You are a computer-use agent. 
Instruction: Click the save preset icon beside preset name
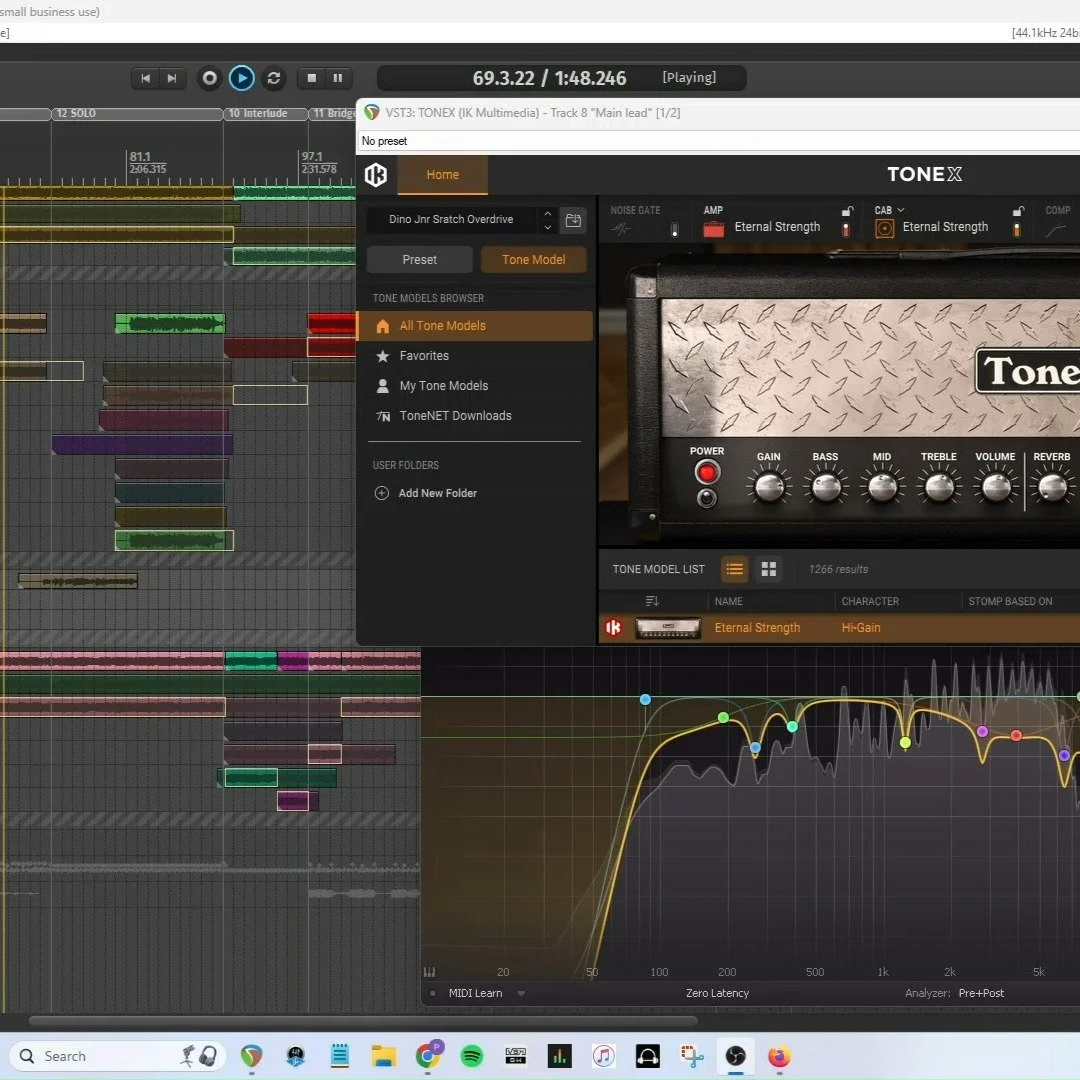573,220
